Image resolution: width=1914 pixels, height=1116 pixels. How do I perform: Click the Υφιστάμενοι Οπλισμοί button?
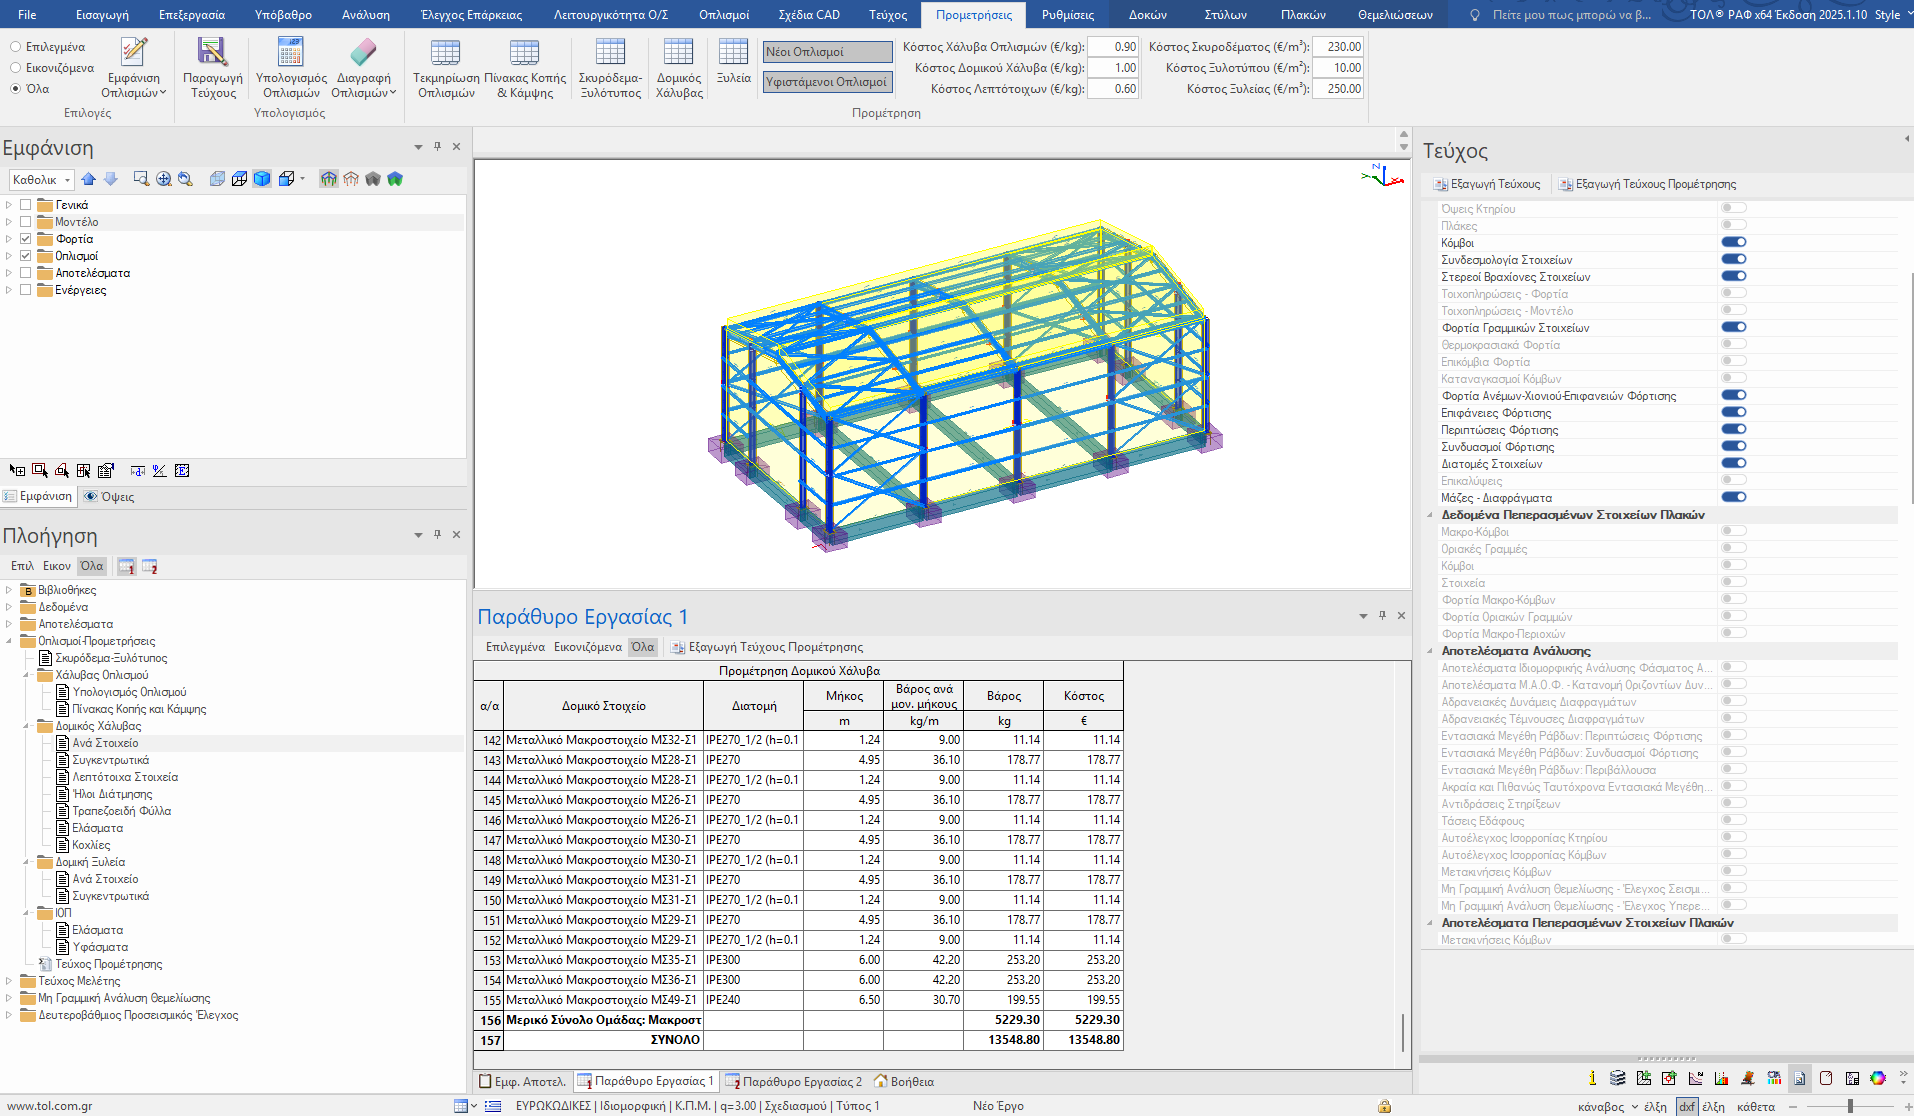click(827, 82)
